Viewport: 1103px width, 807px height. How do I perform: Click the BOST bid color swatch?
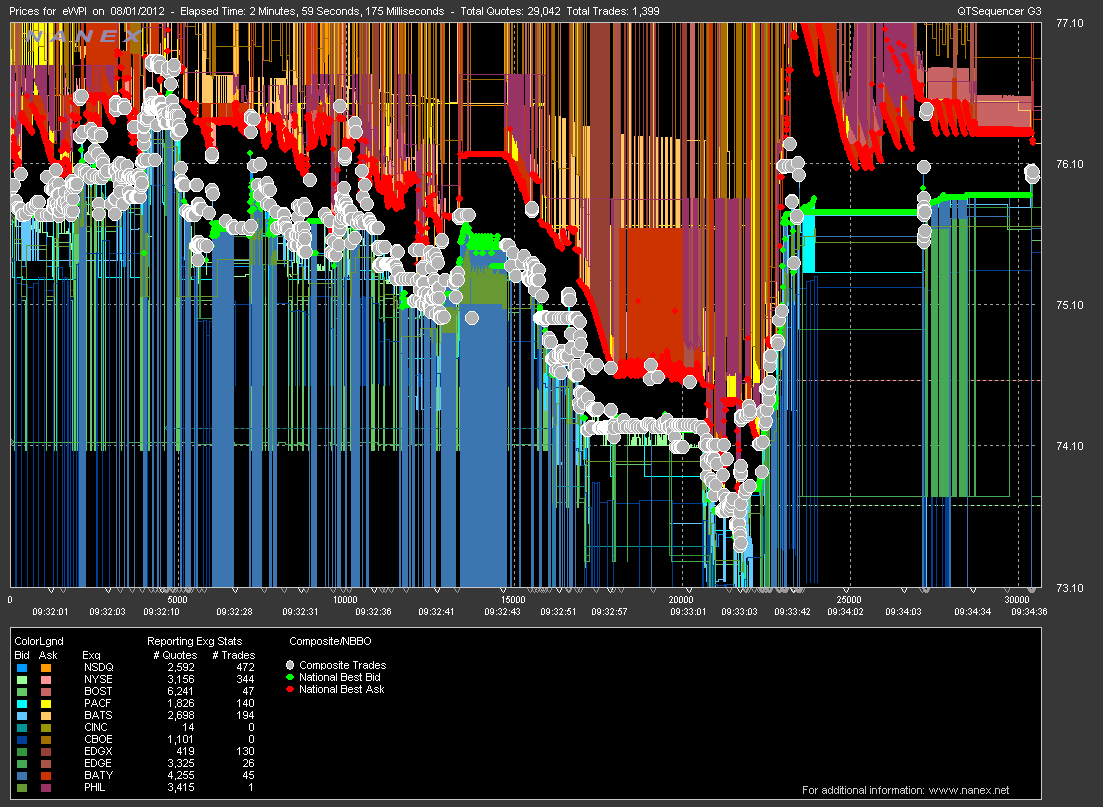(22, 692)
